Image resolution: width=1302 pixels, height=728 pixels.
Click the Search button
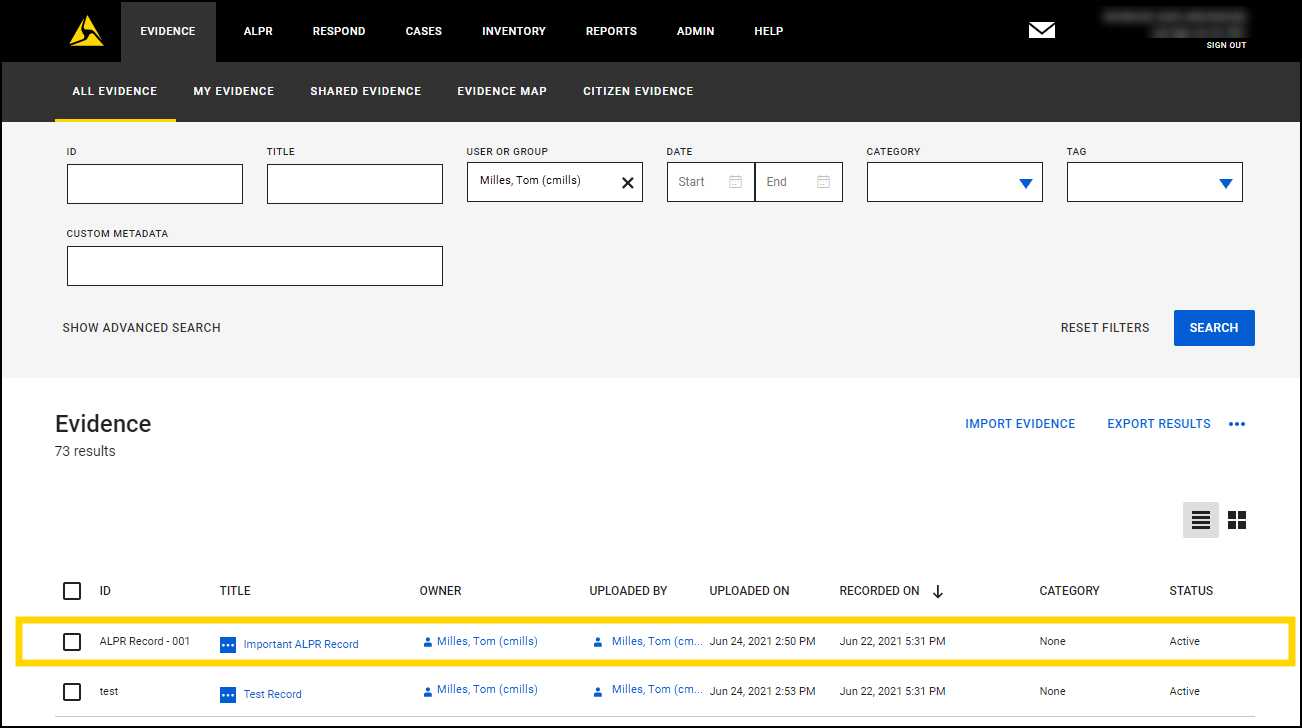[x=1214, y=327]
